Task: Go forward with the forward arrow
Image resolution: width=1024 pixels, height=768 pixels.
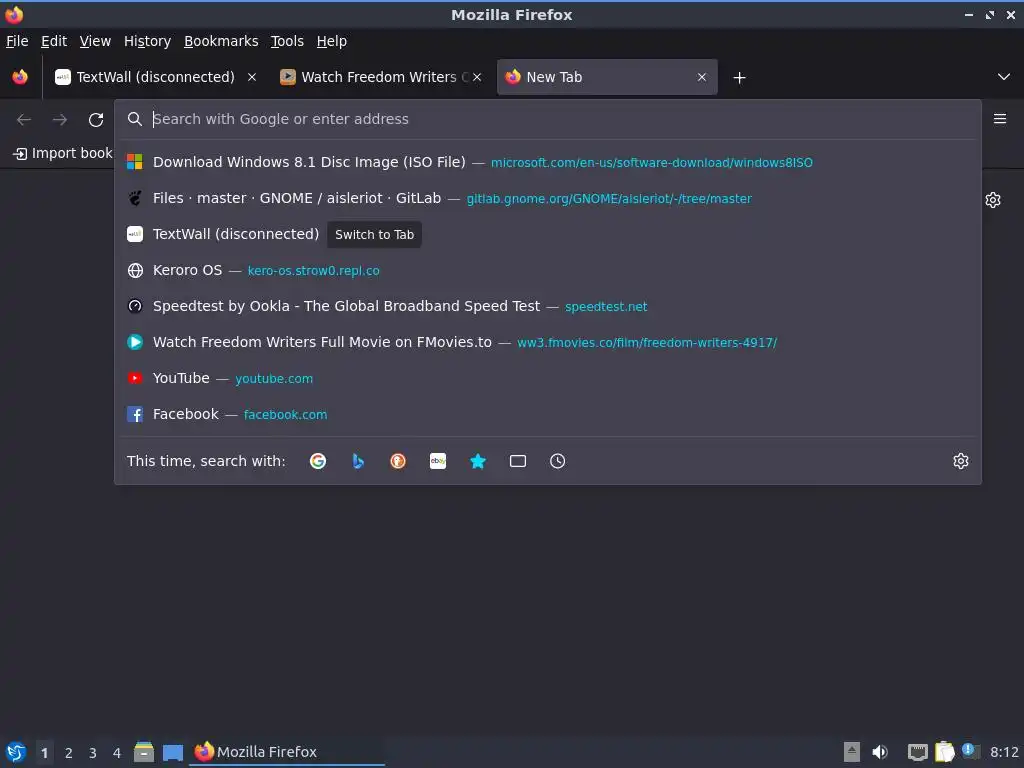Action: pyautogui.click(x=60, y=120)
